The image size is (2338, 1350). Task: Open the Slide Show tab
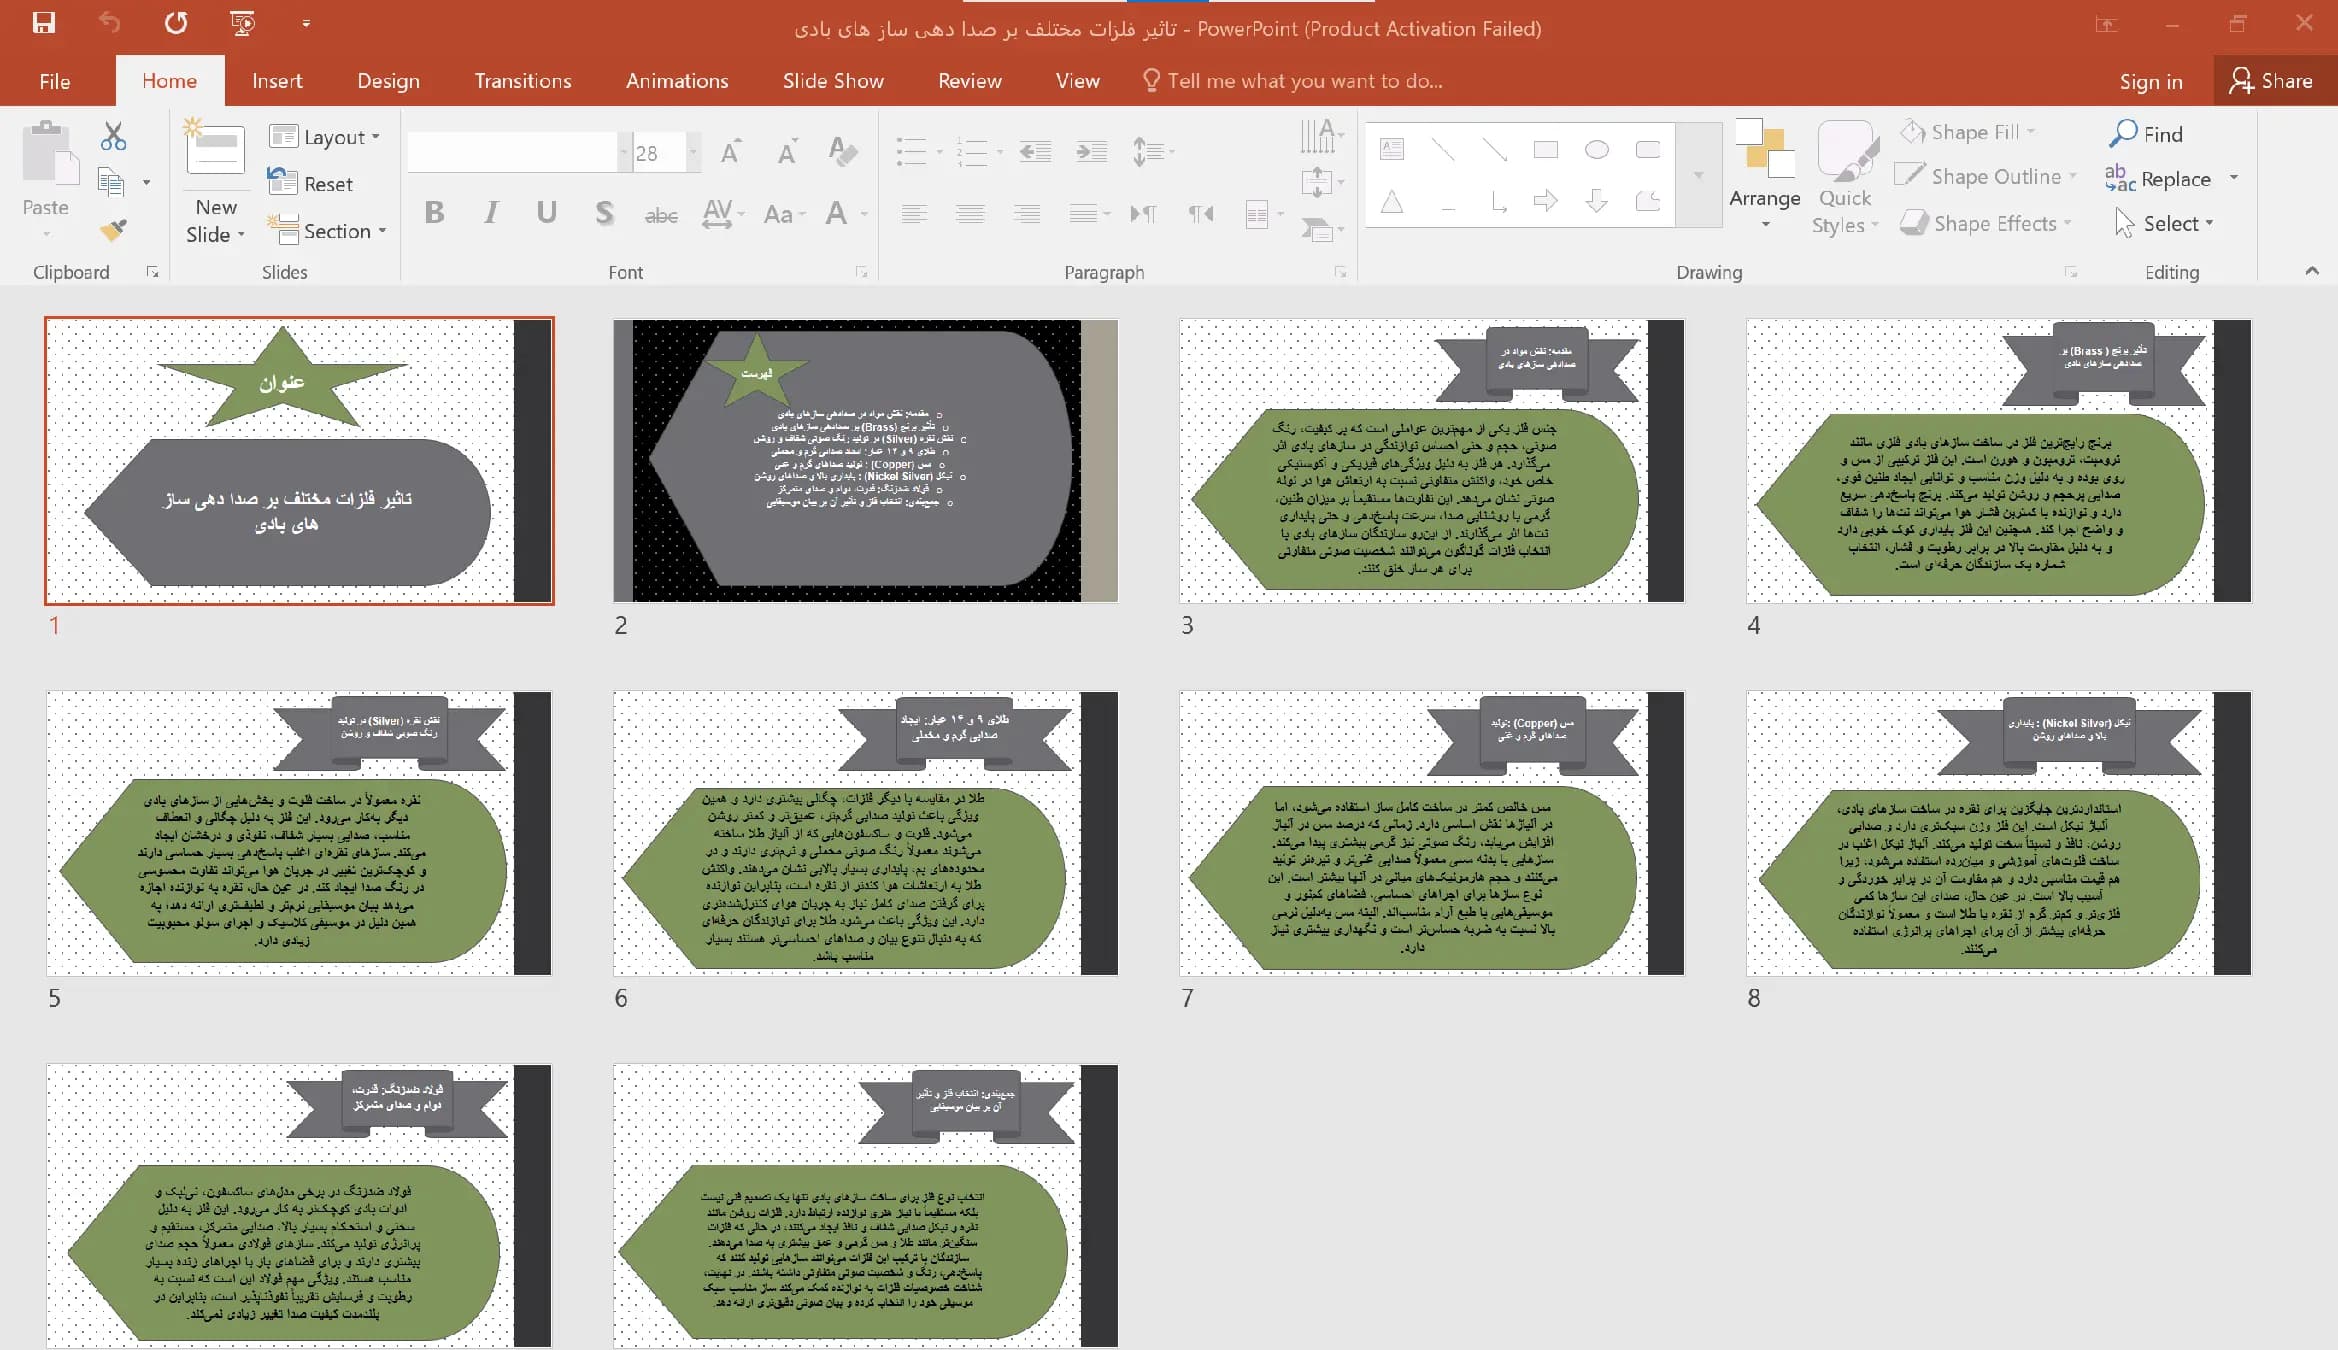tap(833, 81)
